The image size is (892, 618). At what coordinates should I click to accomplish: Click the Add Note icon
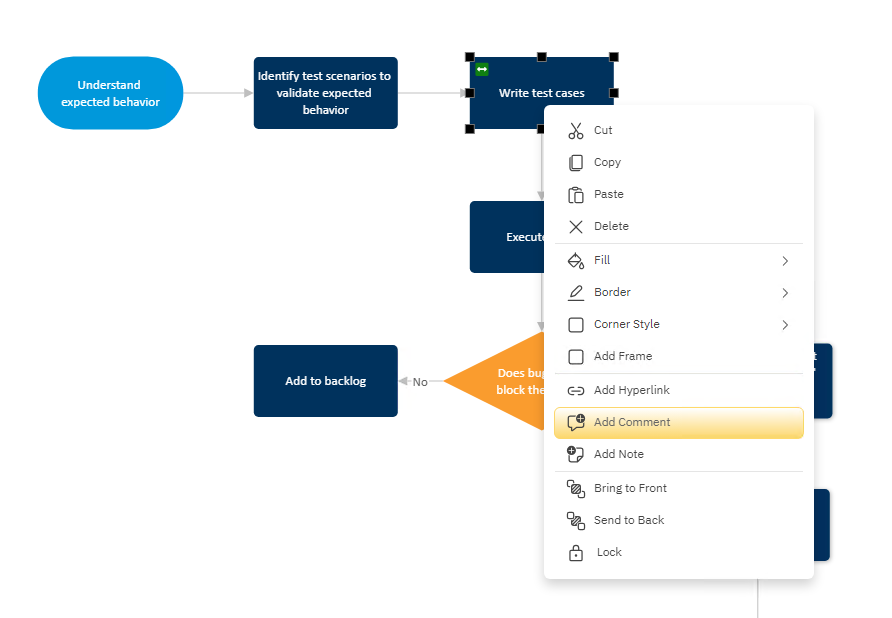pos(576,455)
